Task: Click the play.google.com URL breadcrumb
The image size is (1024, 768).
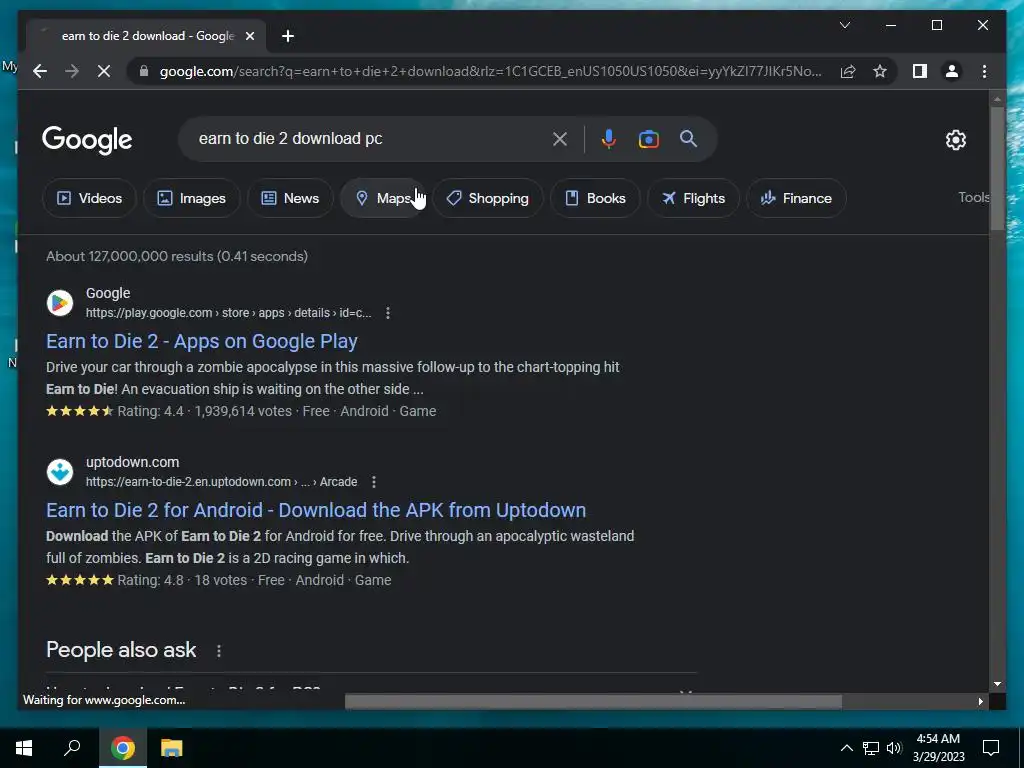Action: [x=229, y=313]
